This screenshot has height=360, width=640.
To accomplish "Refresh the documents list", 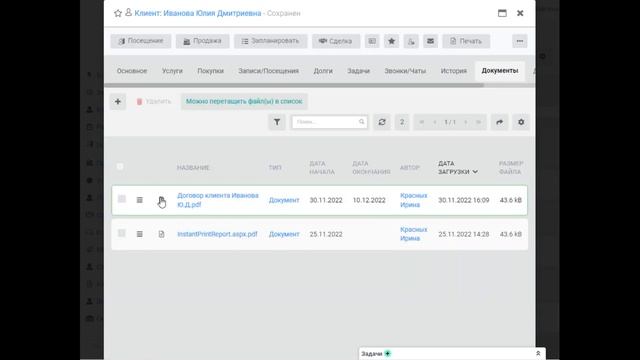I will point(382,122).
